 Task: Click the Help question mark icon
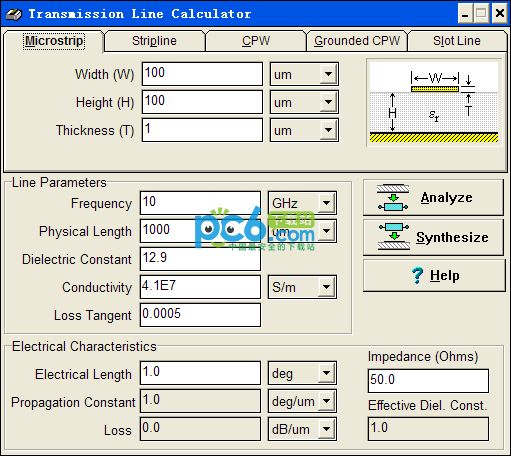[x=417, y=275]
